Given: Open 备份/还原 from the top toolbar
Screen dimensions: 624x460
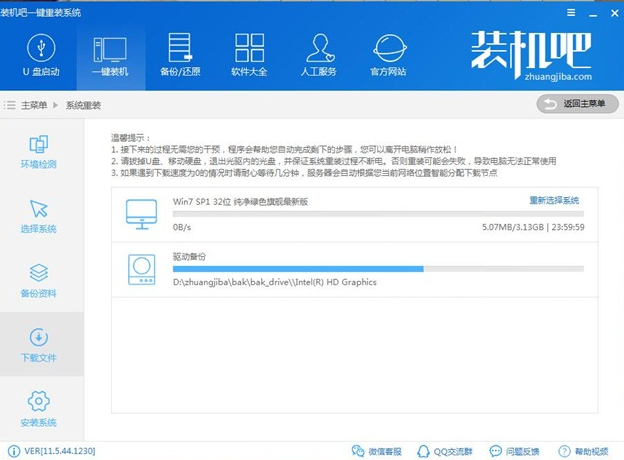Looking at the screenshot, I should pyautogui.click(x=179, y=55).
